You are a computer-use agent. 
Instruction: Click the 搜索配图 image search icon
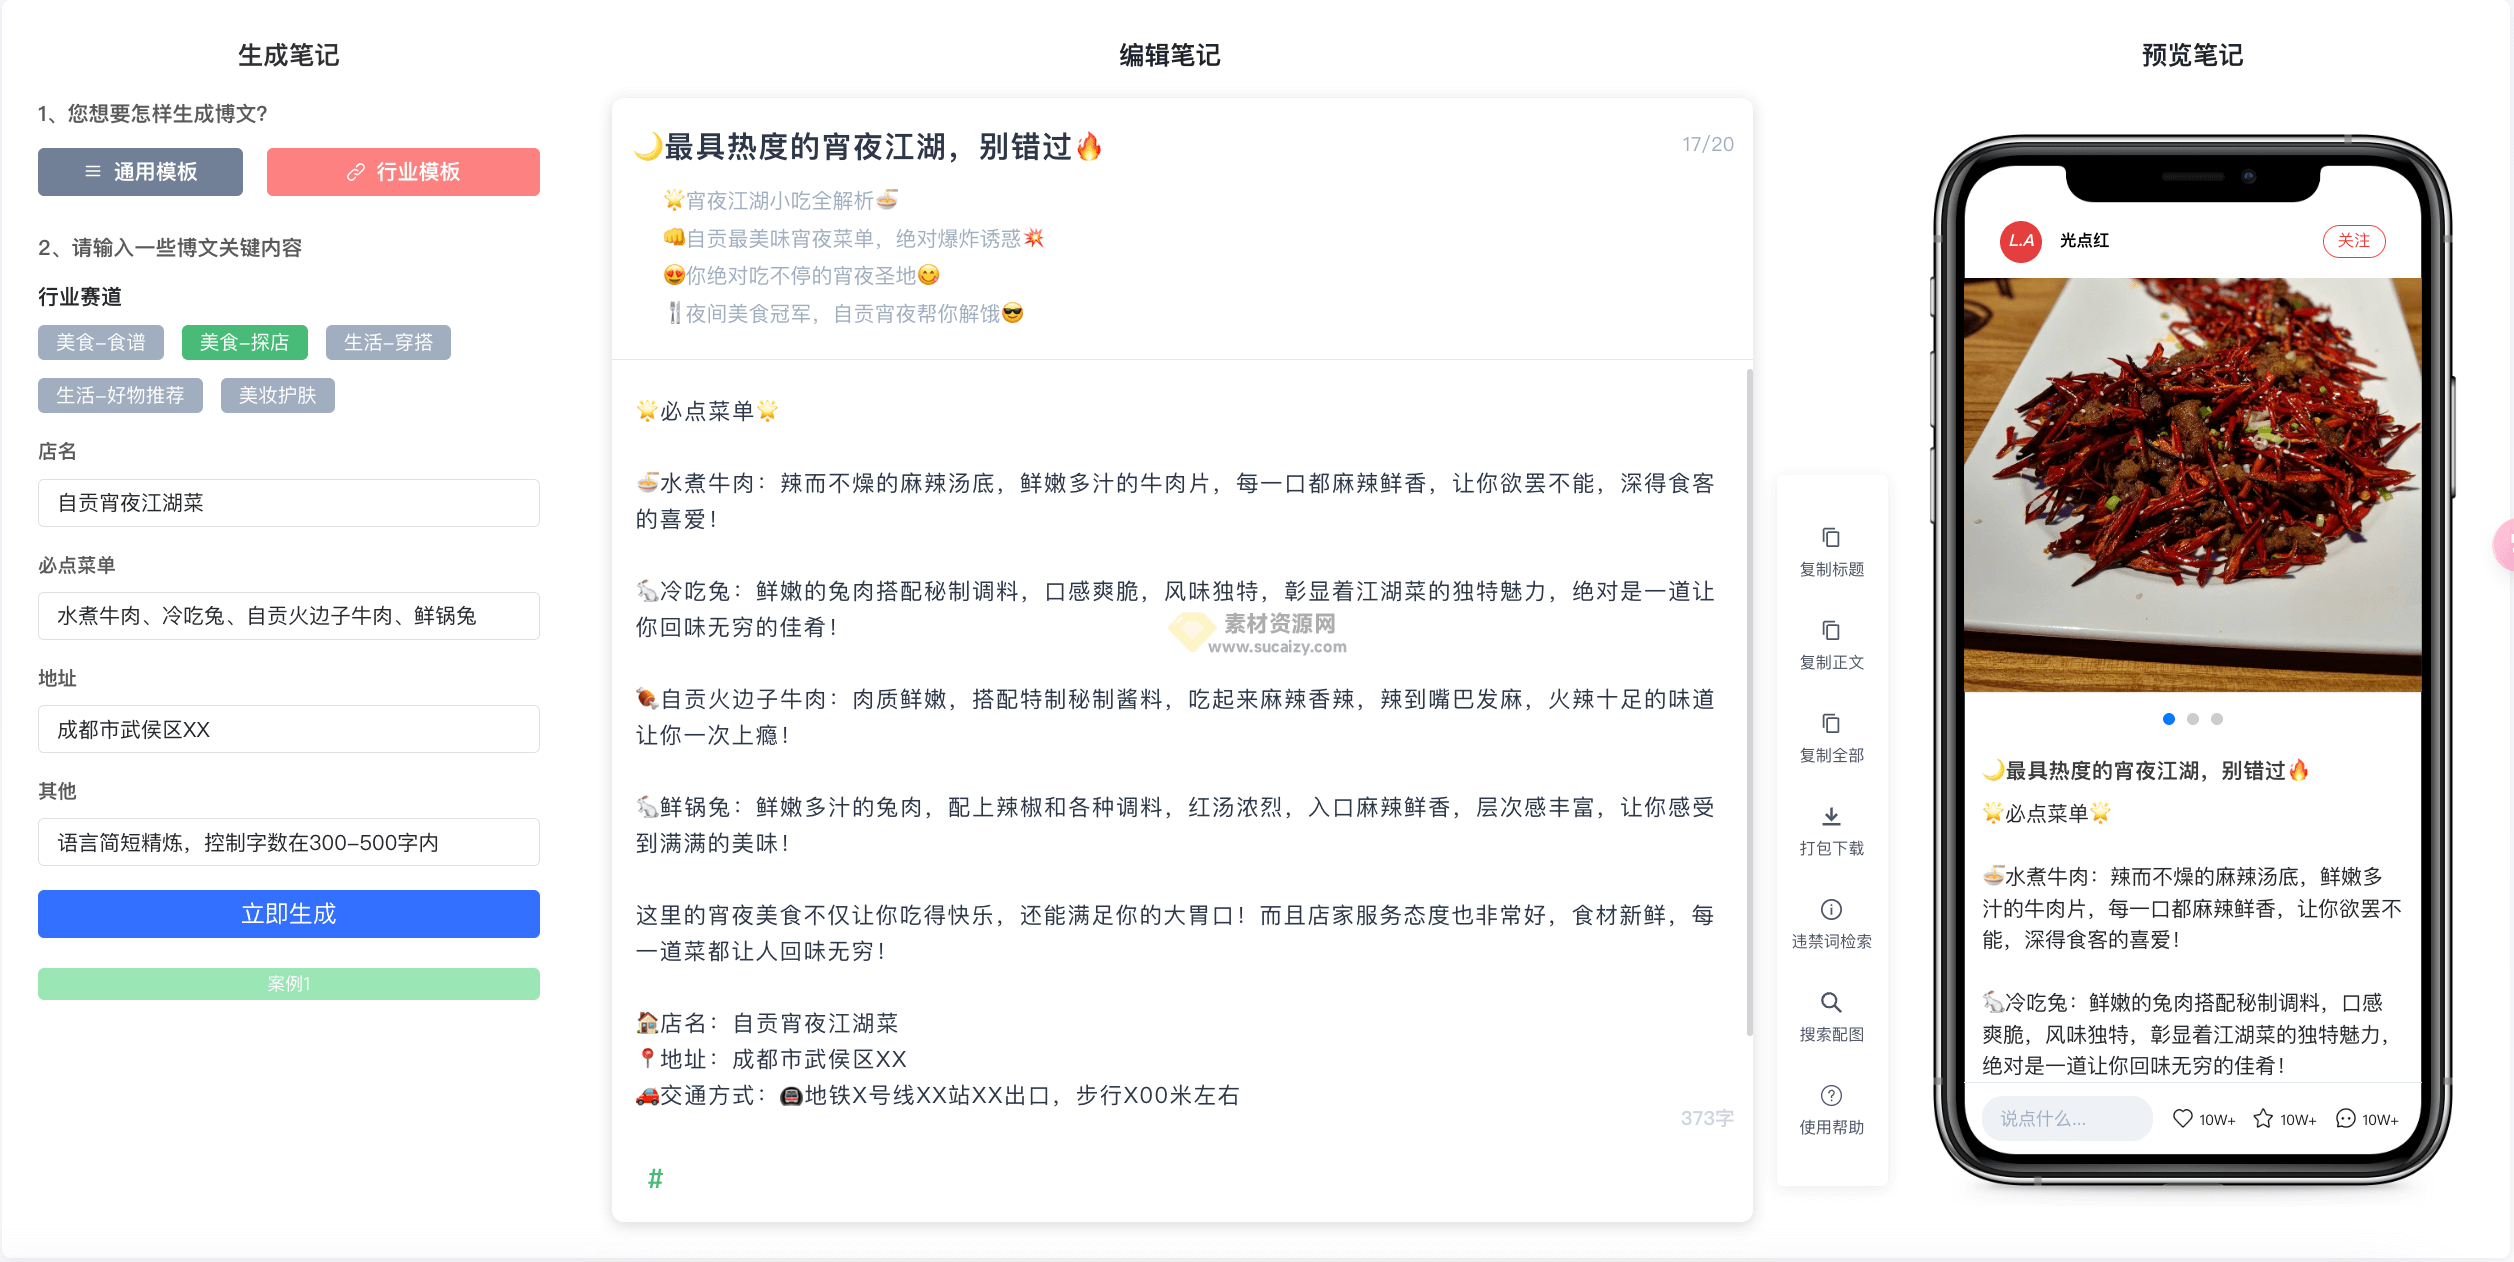(x=1831, y=1002)
